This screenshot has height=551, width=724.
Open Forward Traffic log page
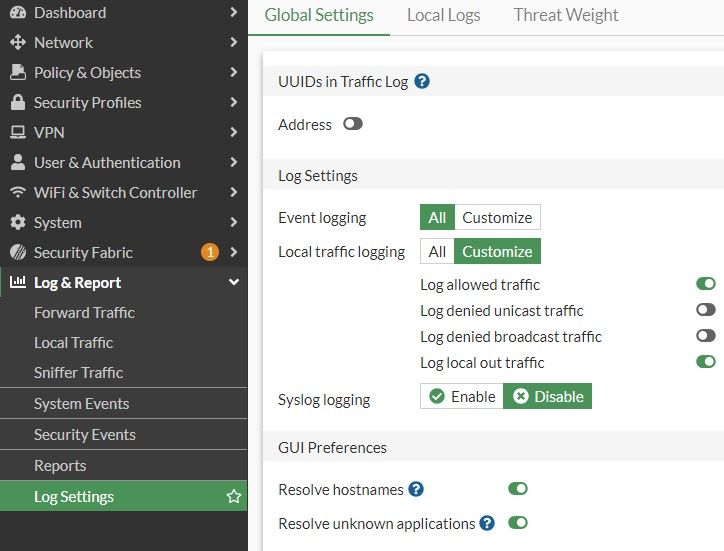84,313
